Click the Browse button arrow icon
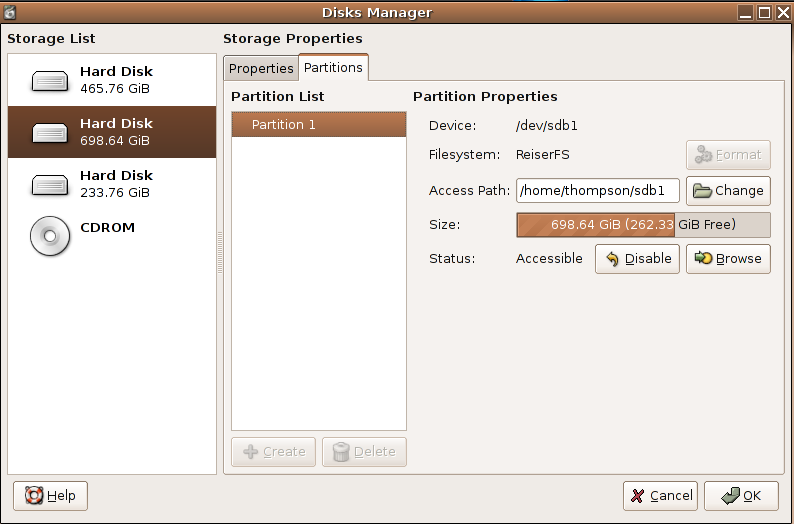794x524 pixels. pos(703,259)
